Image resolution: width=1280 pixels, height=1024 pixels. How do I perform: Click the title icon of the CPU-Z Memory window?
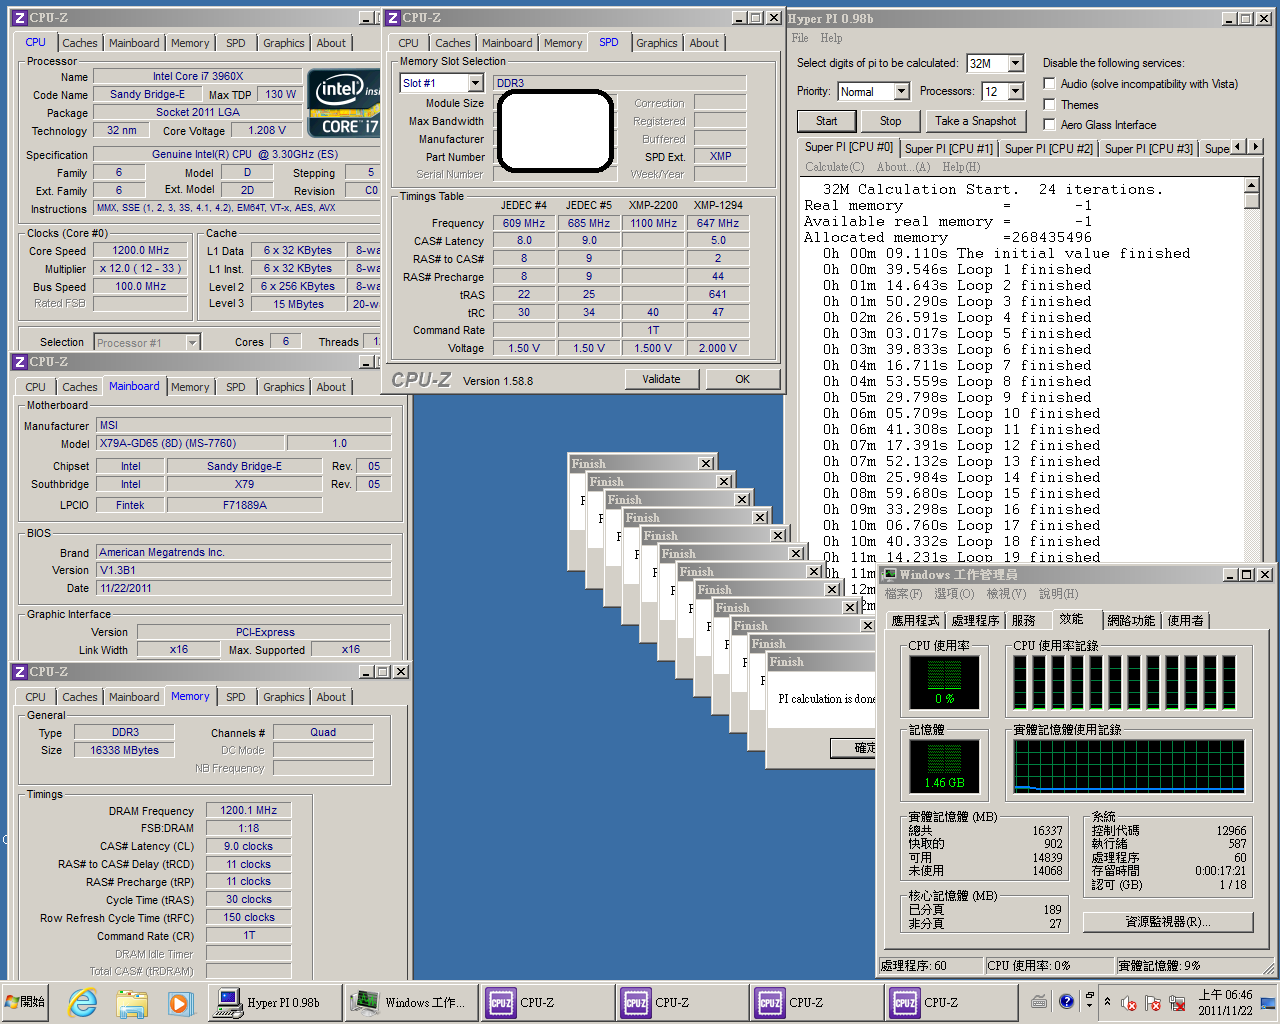coord(19,672)
